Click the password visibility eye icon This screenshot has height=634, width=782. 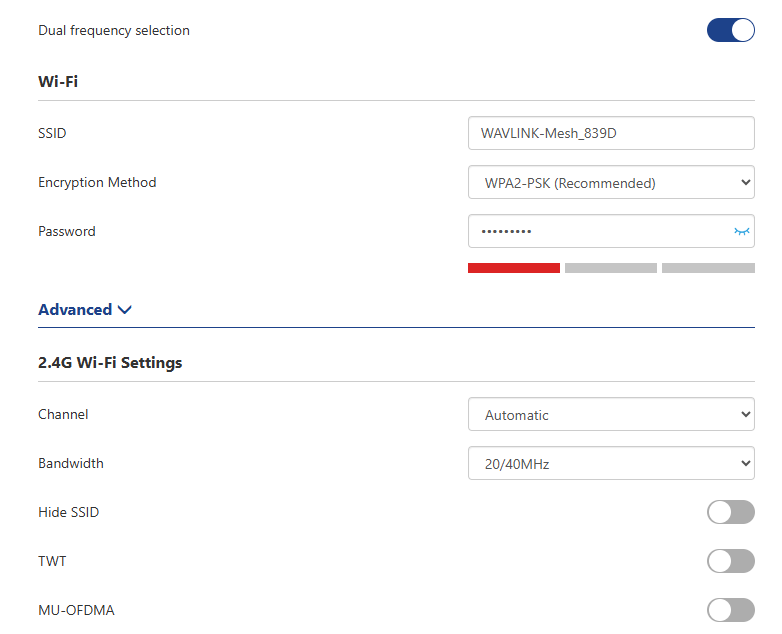[741, 231]
